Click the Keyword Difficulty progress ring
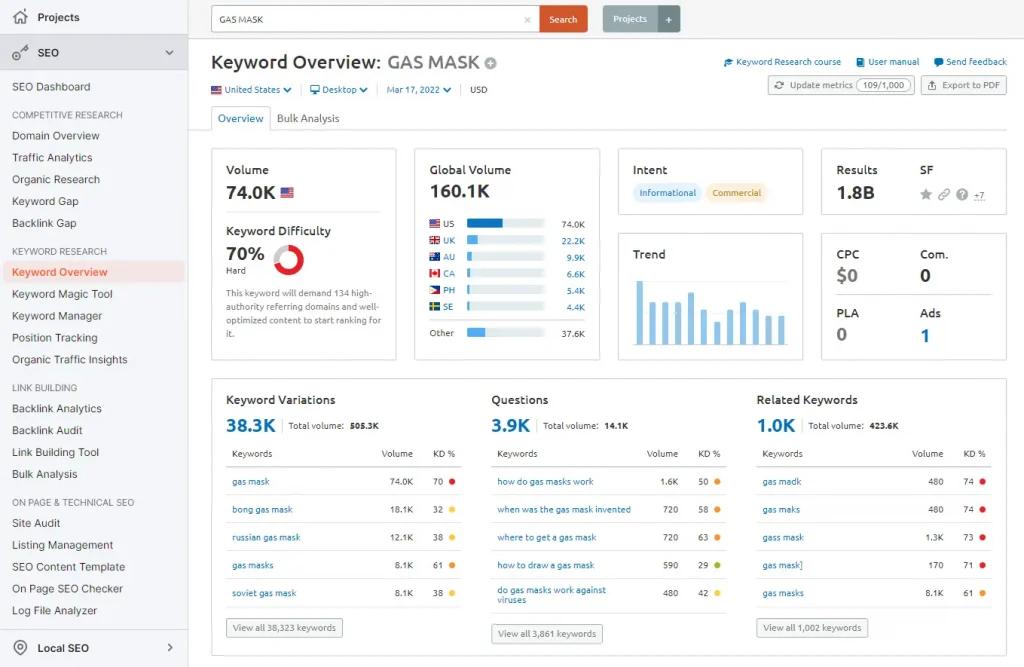The image size is (1024, 667). tap(288, 260)
